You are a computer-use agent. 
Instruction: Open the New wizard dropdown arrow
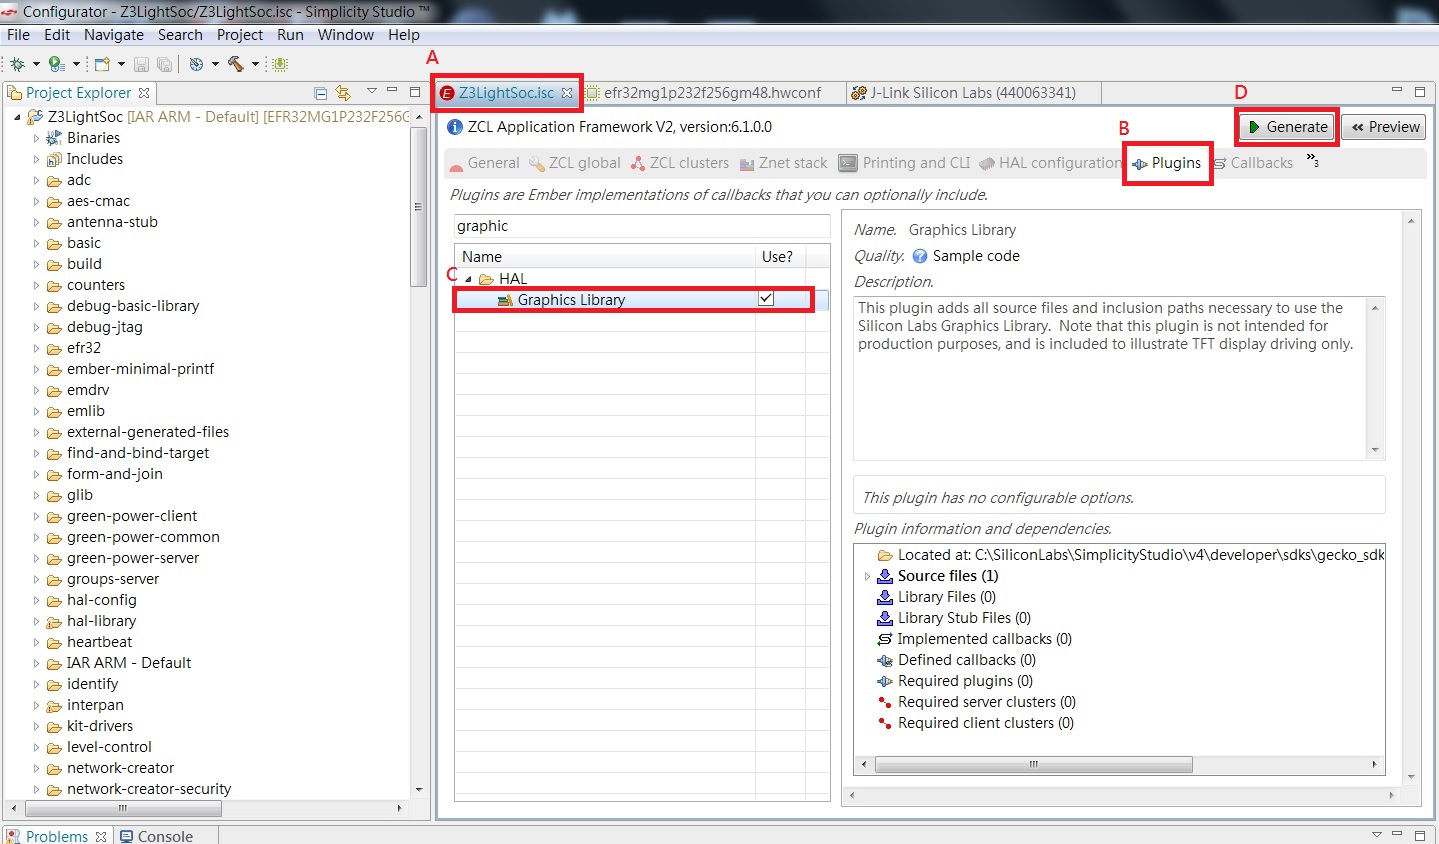pos(121,65)
